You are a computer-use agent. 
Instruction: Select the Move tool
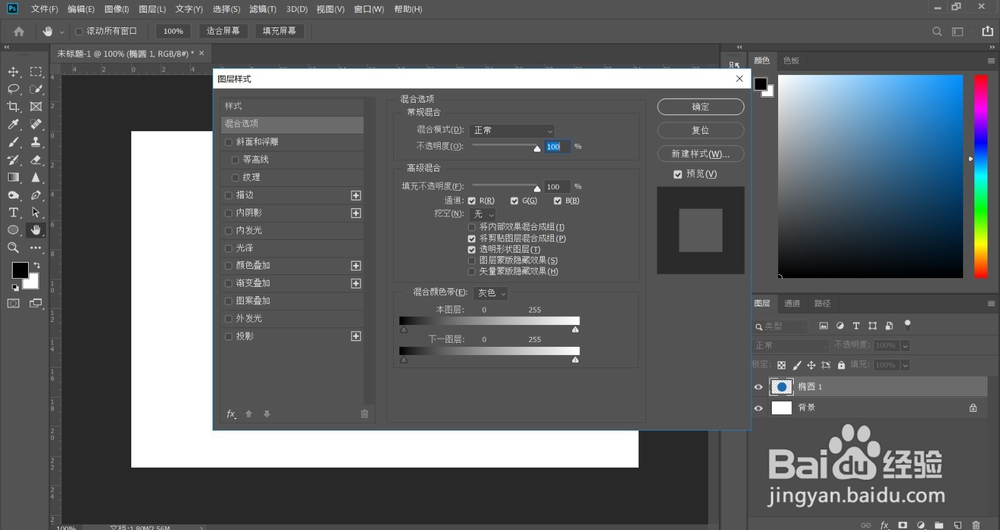tap(13, 71)
